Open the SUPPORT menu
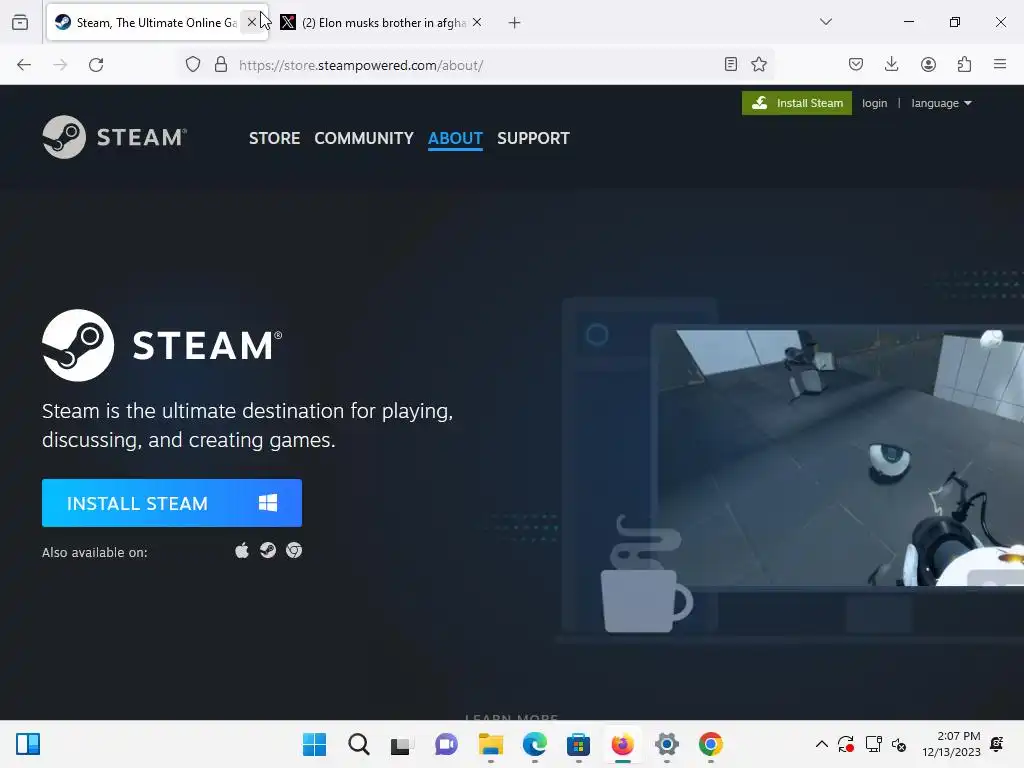The width and height of the screenshot is (1024, 768). click(533, 138)
